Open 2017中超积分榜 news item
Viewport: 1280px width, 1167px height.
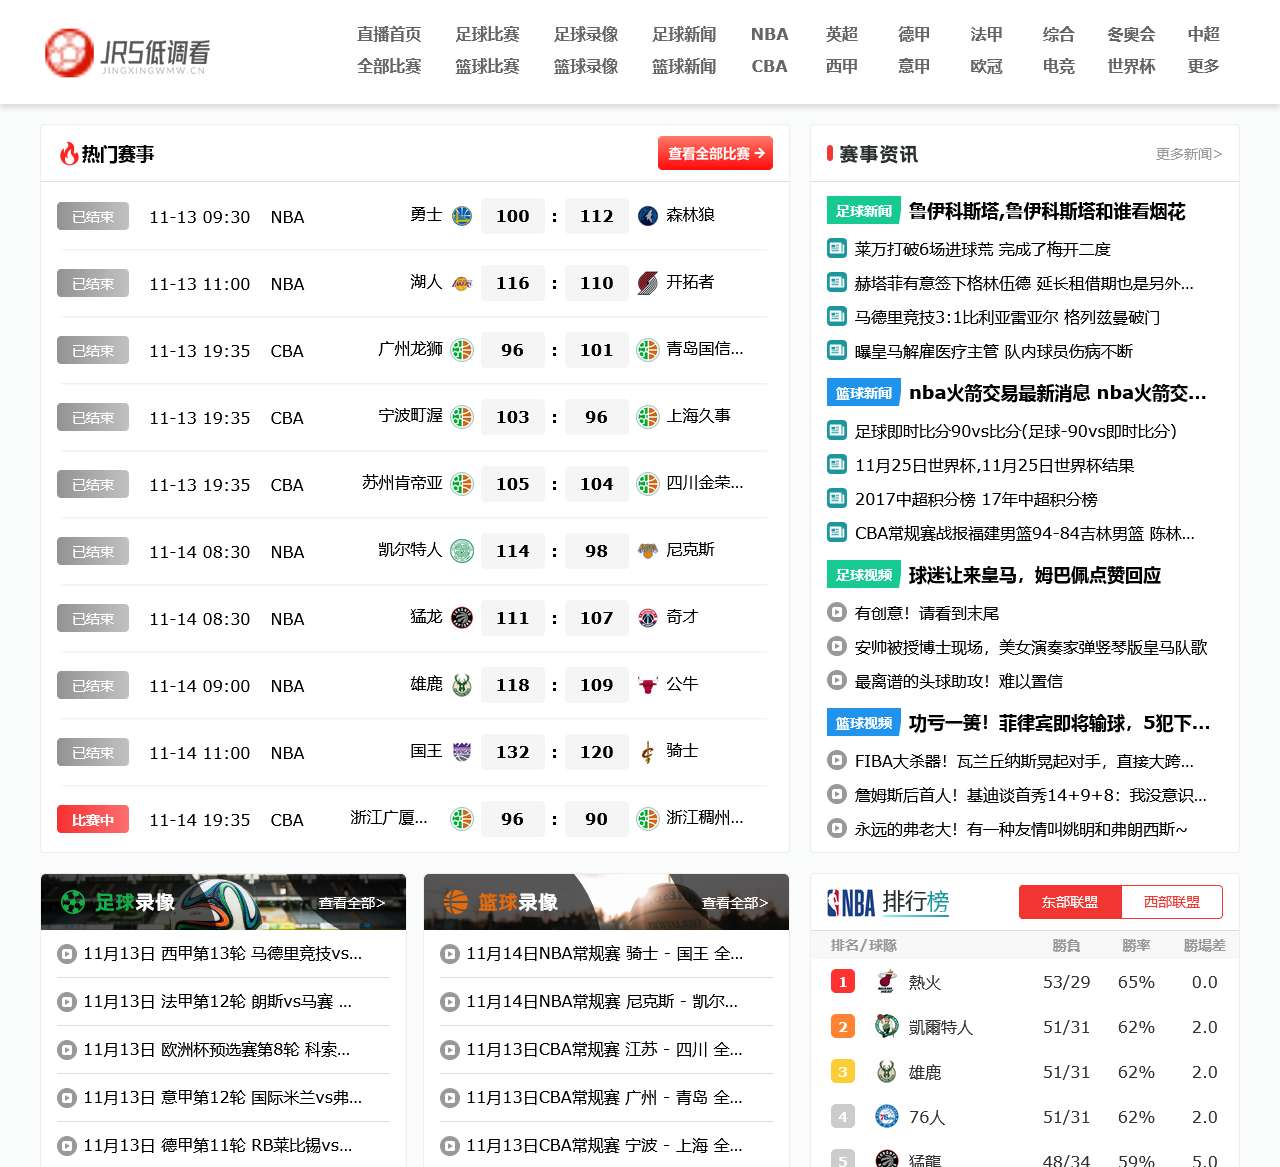tap(976, 499)
